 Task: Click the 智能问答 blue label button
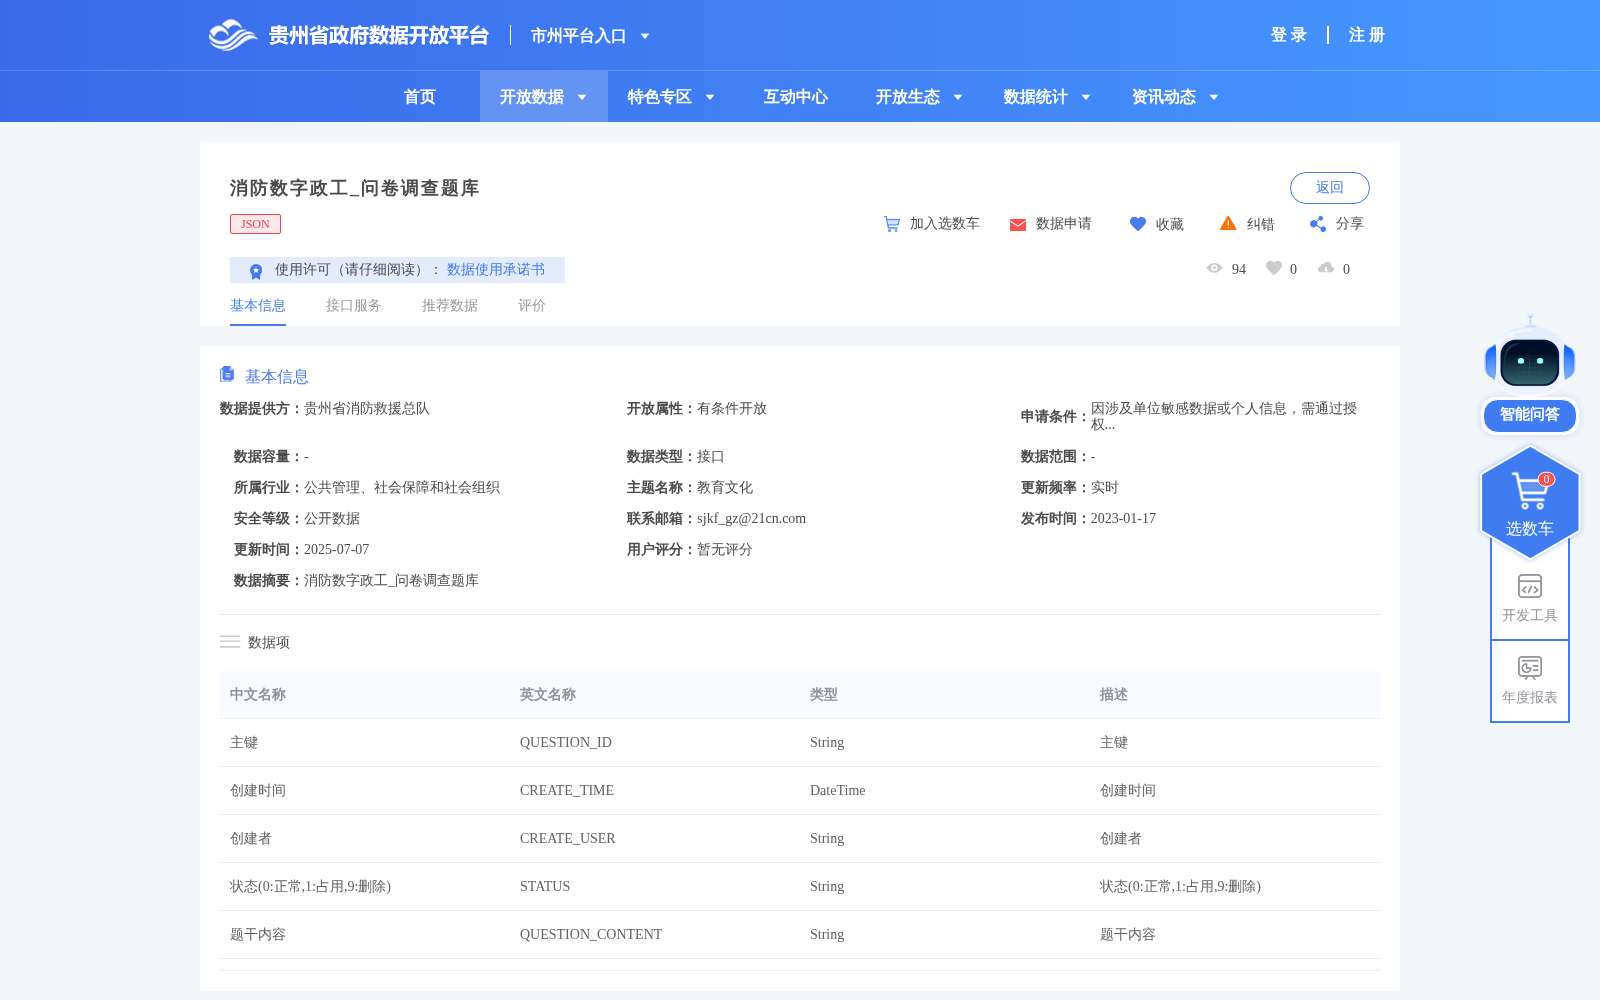coord(1530,415)
